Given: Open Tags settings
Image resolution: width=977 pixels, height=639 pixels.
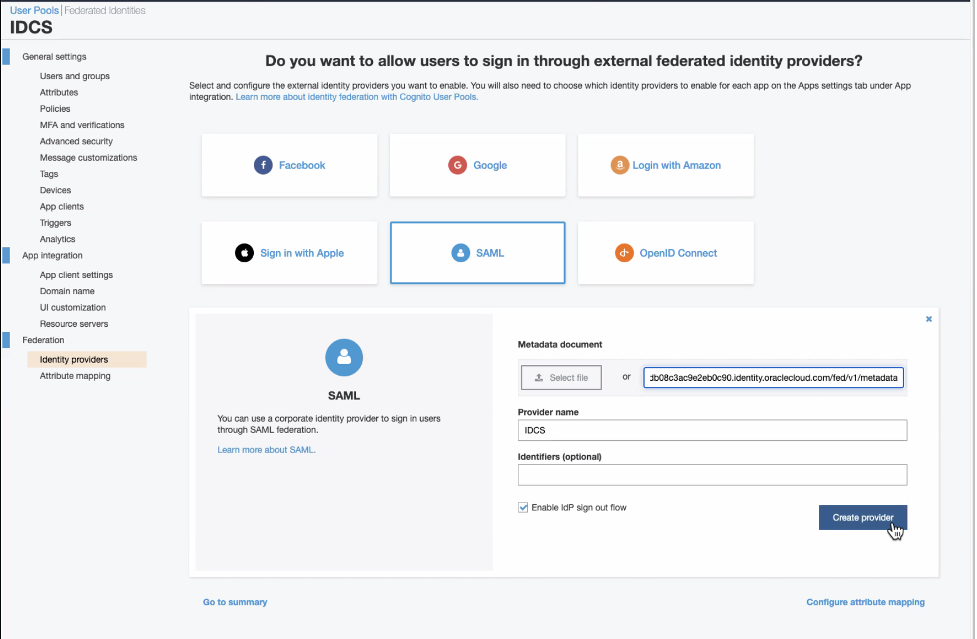Looking at the screenshot, I should click(49, 174).
